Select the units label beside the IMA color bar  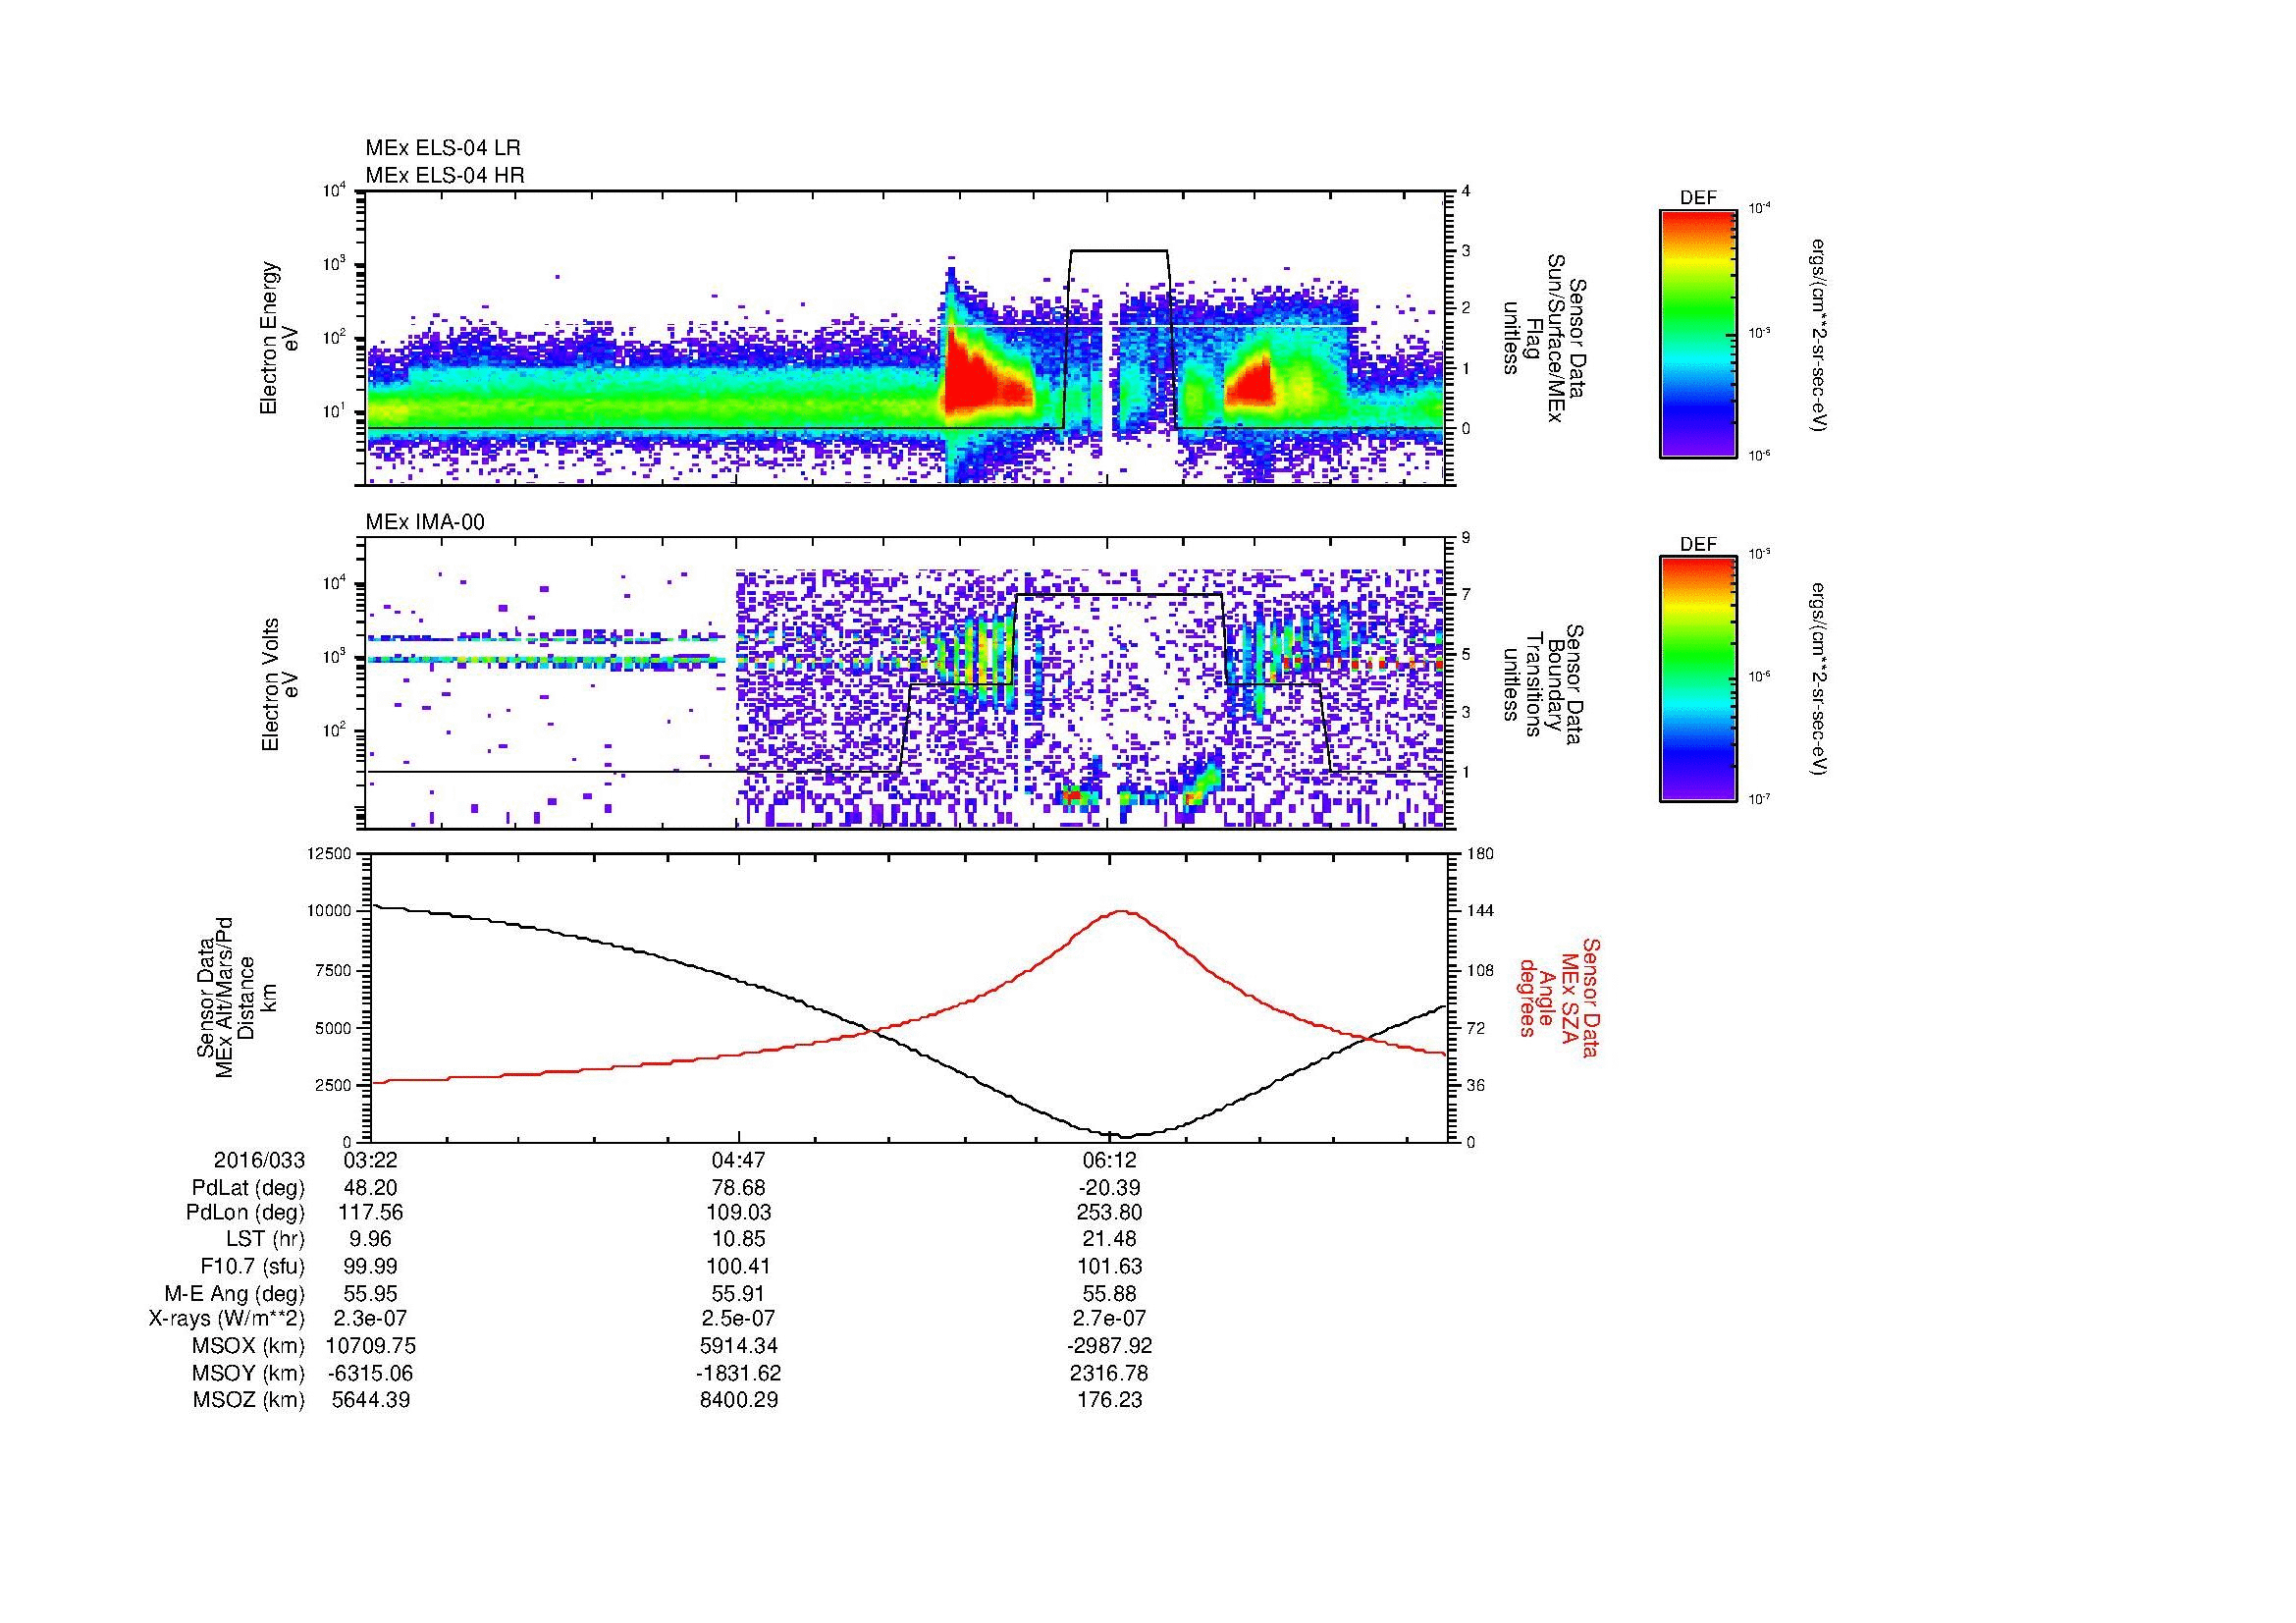(1820, 680)
